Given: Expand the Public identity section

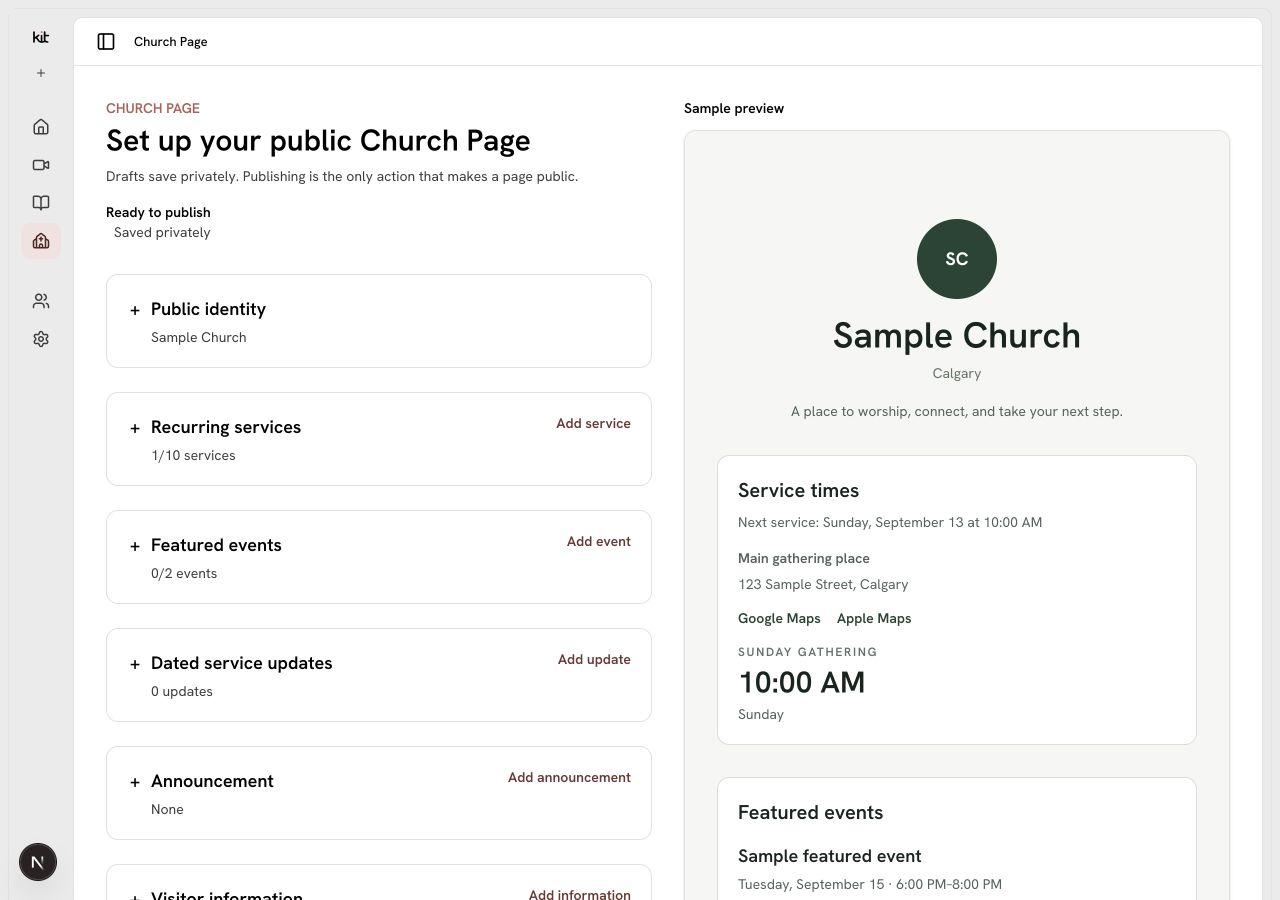Looking at the screenshot, I should pos(135,310).
